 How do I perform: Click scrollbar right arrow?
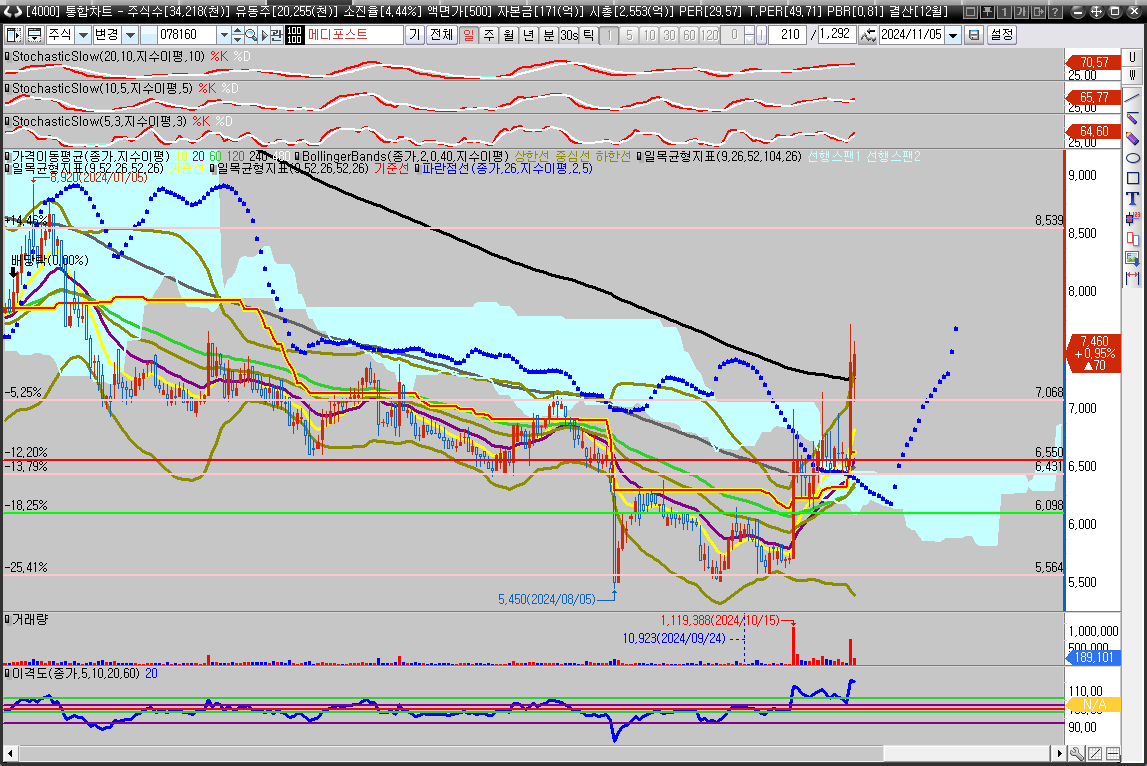[1059, 753]
